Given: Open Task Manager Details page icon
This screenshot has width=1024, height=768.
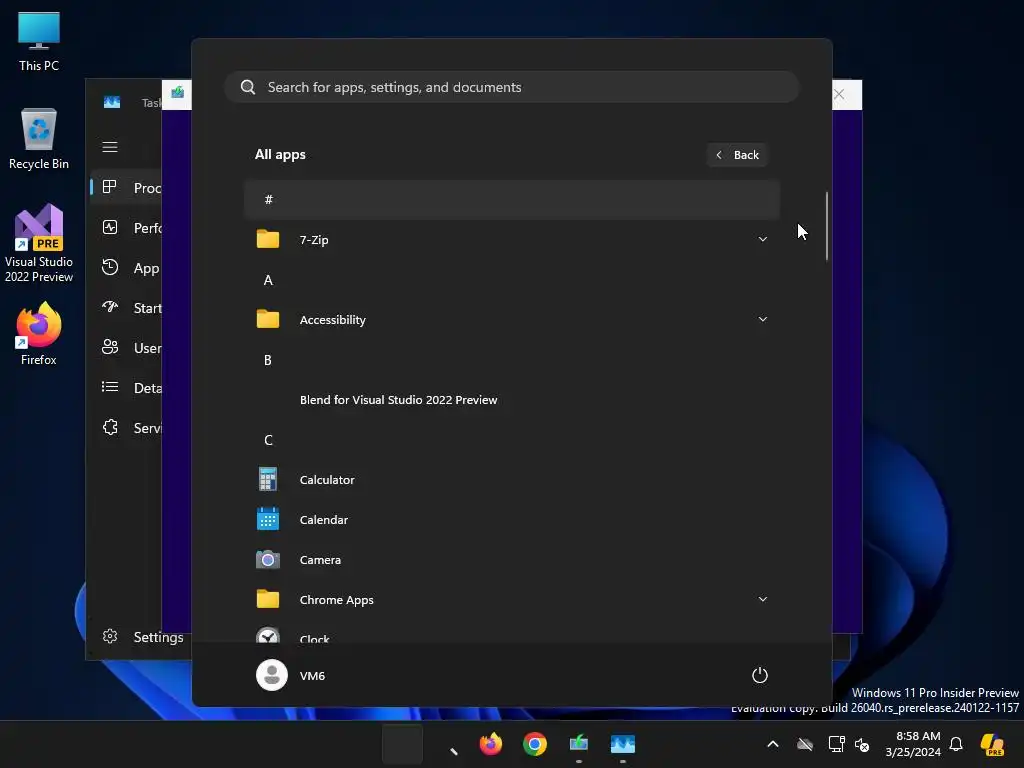Looking at the screenshot, I should click(x=110, y=387).
